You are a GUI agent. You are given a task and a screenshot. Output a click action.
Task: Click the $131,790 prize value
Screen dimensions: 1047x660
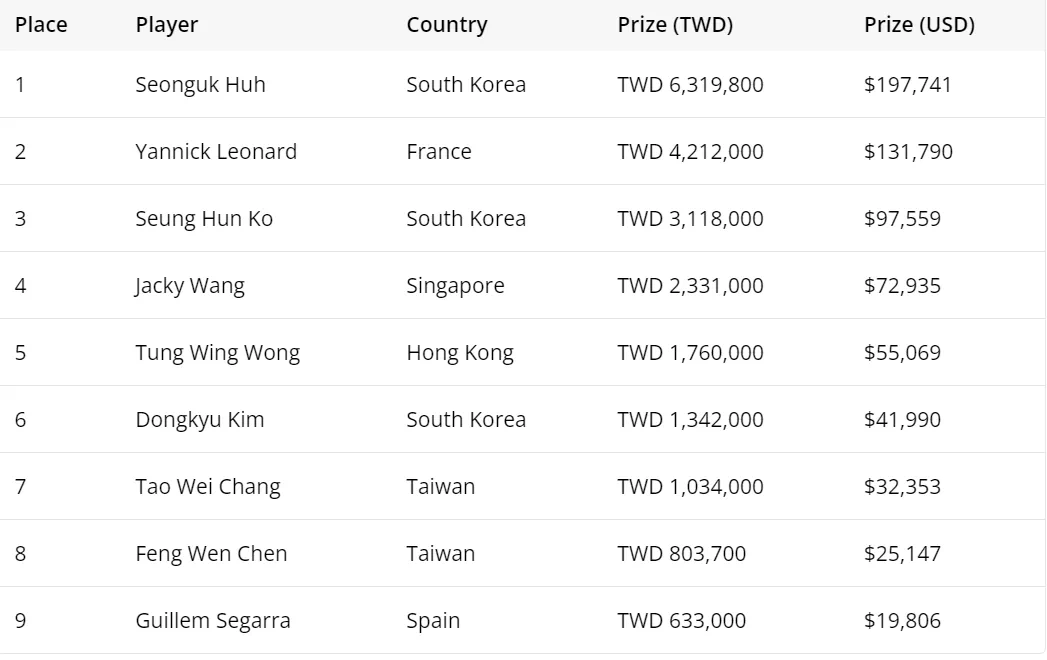(x=908, y=152)
